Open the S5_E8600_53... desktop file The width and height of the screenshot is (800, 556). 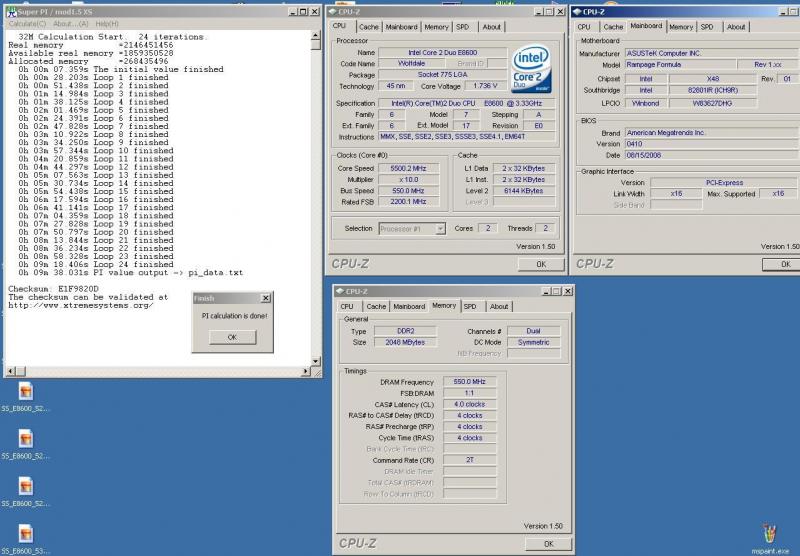coord(26,539)
